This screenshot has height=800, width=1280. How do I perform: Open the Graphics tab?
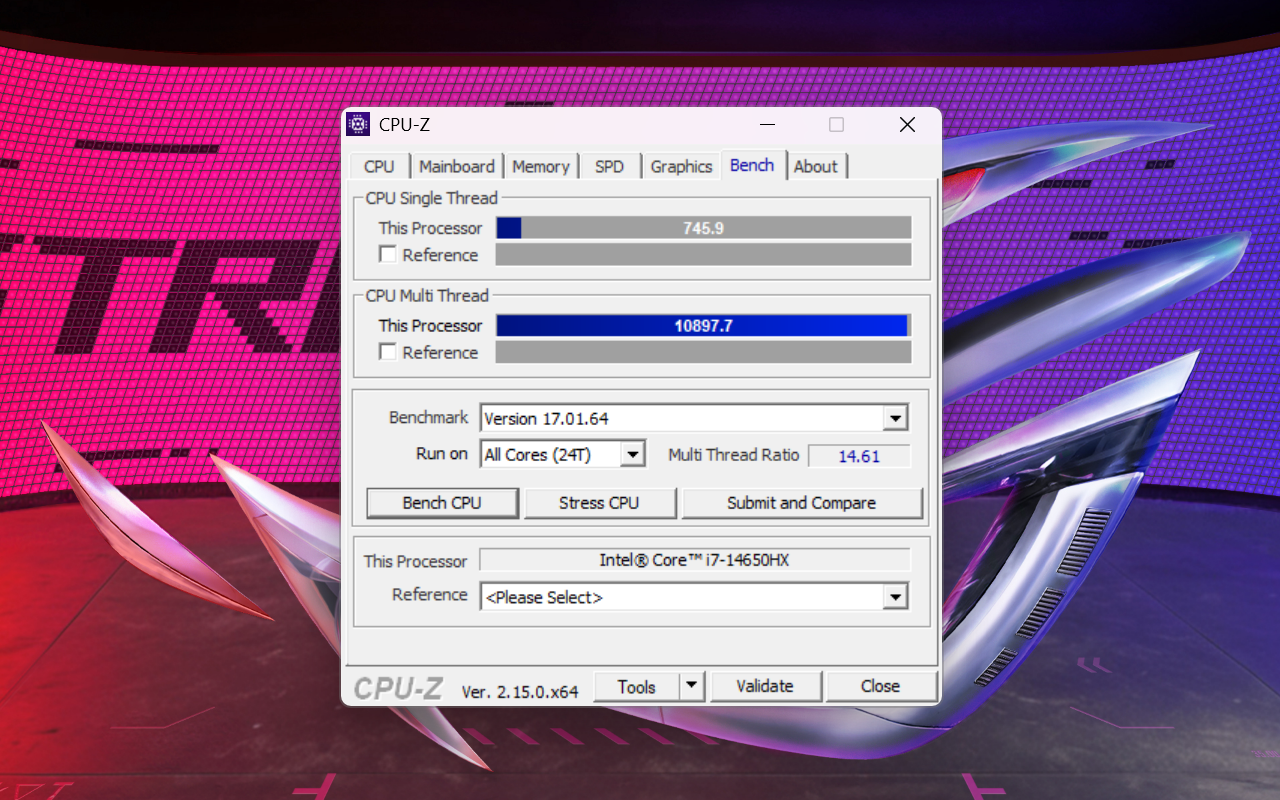click(x=681, y=167)
